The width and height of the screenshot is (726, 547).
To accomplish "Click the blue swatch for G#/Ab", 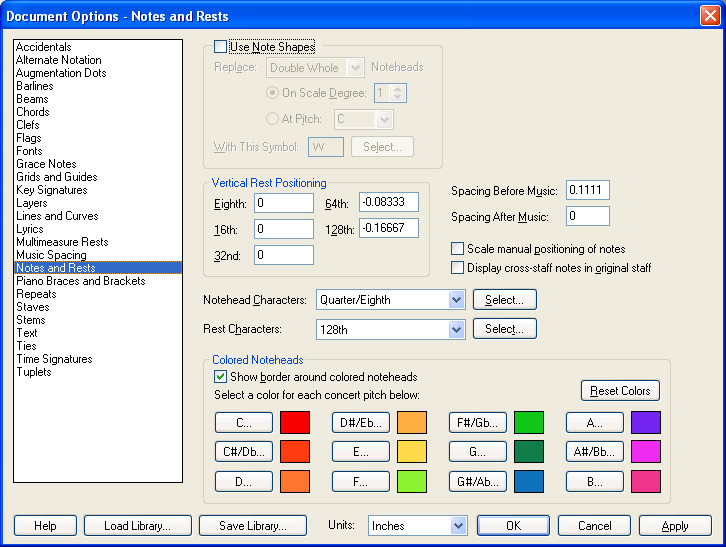I will tap(529, 480).
